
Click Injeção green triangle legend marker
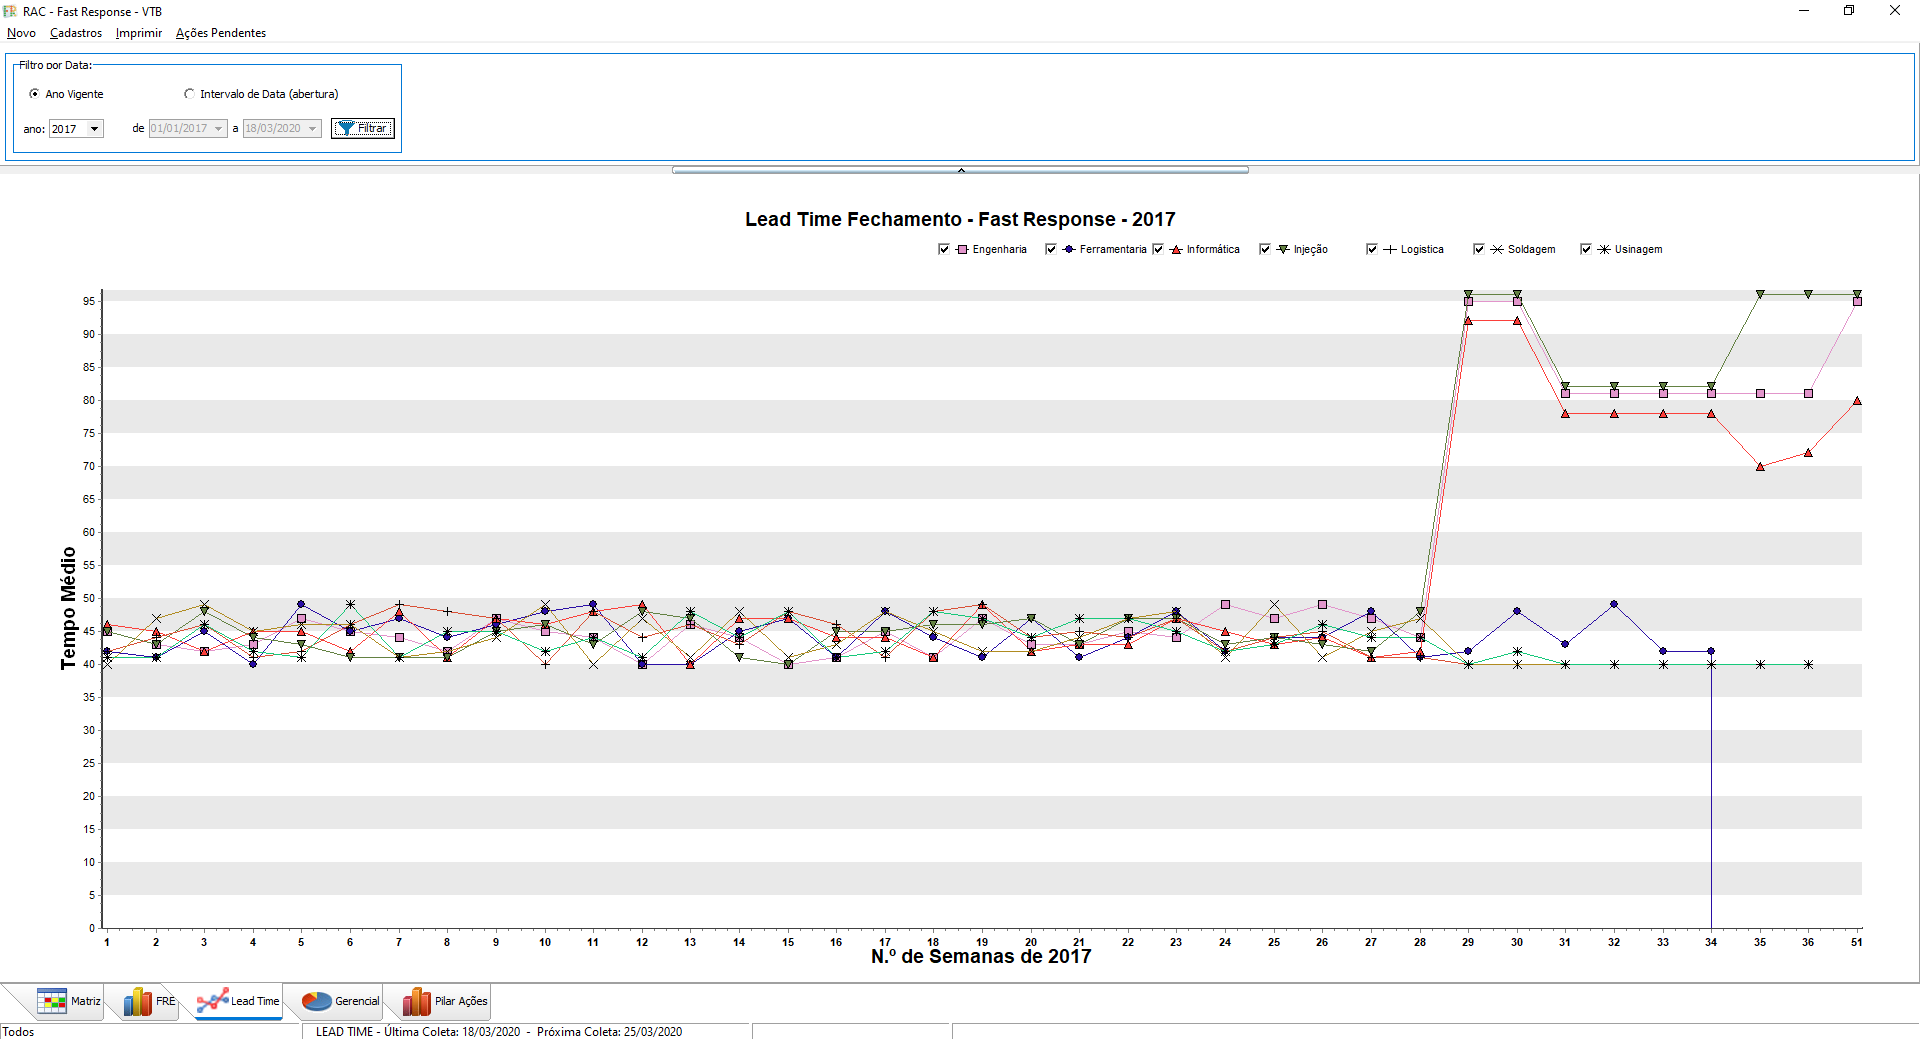tap(1283, 249)
